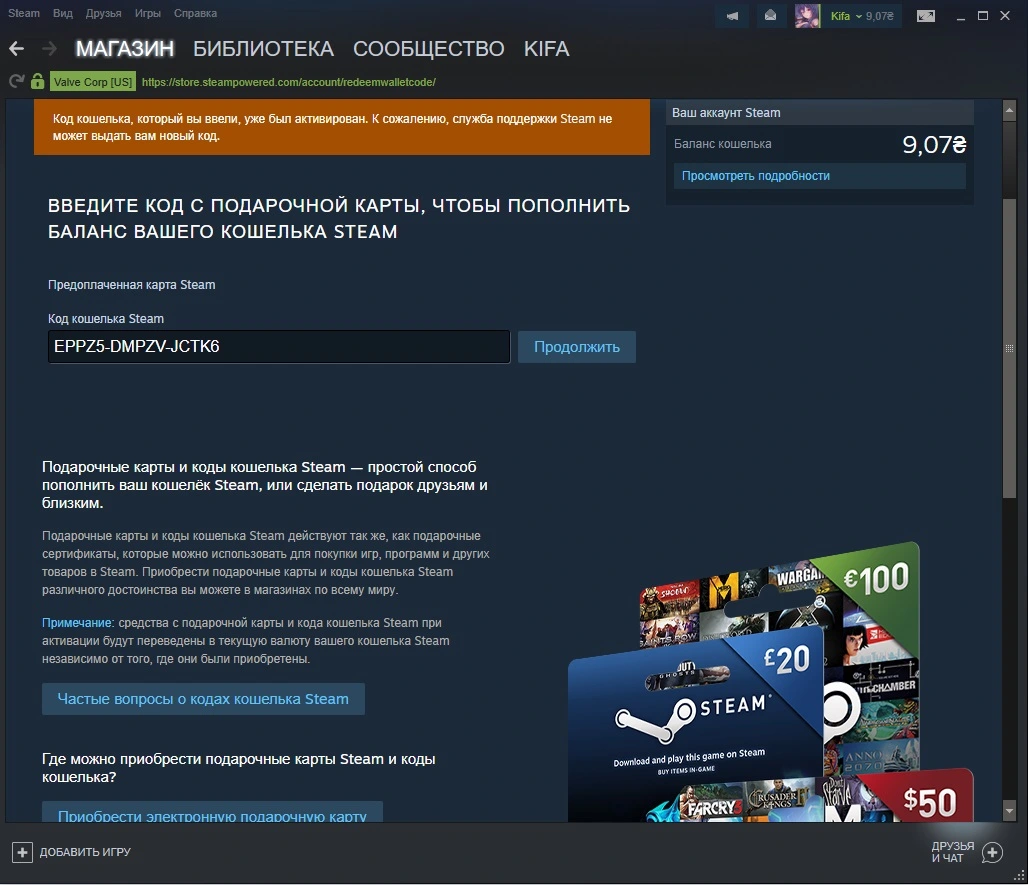Viewport: 1028px width, 885px height.
Task: Click the 9,07₴ wallet balance value
Action: coord(934,144)
